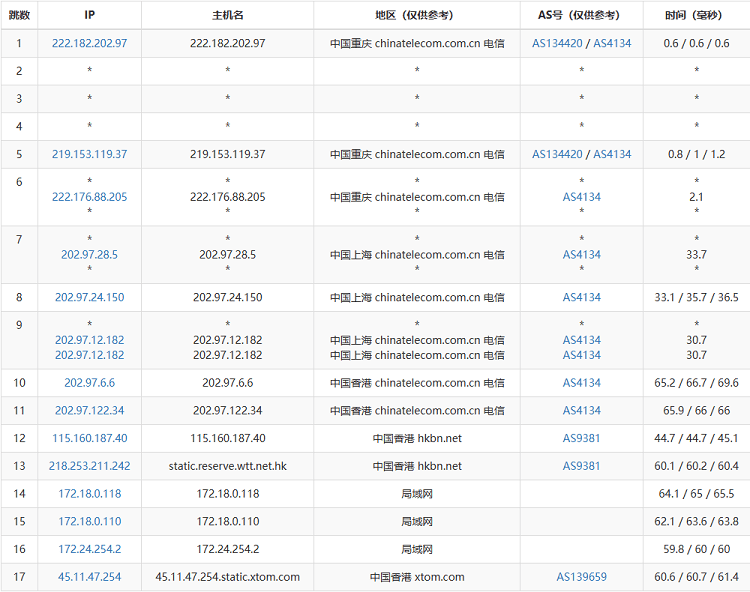
Task: Click the 跳数 column header
Action: (x=19, y=15)
